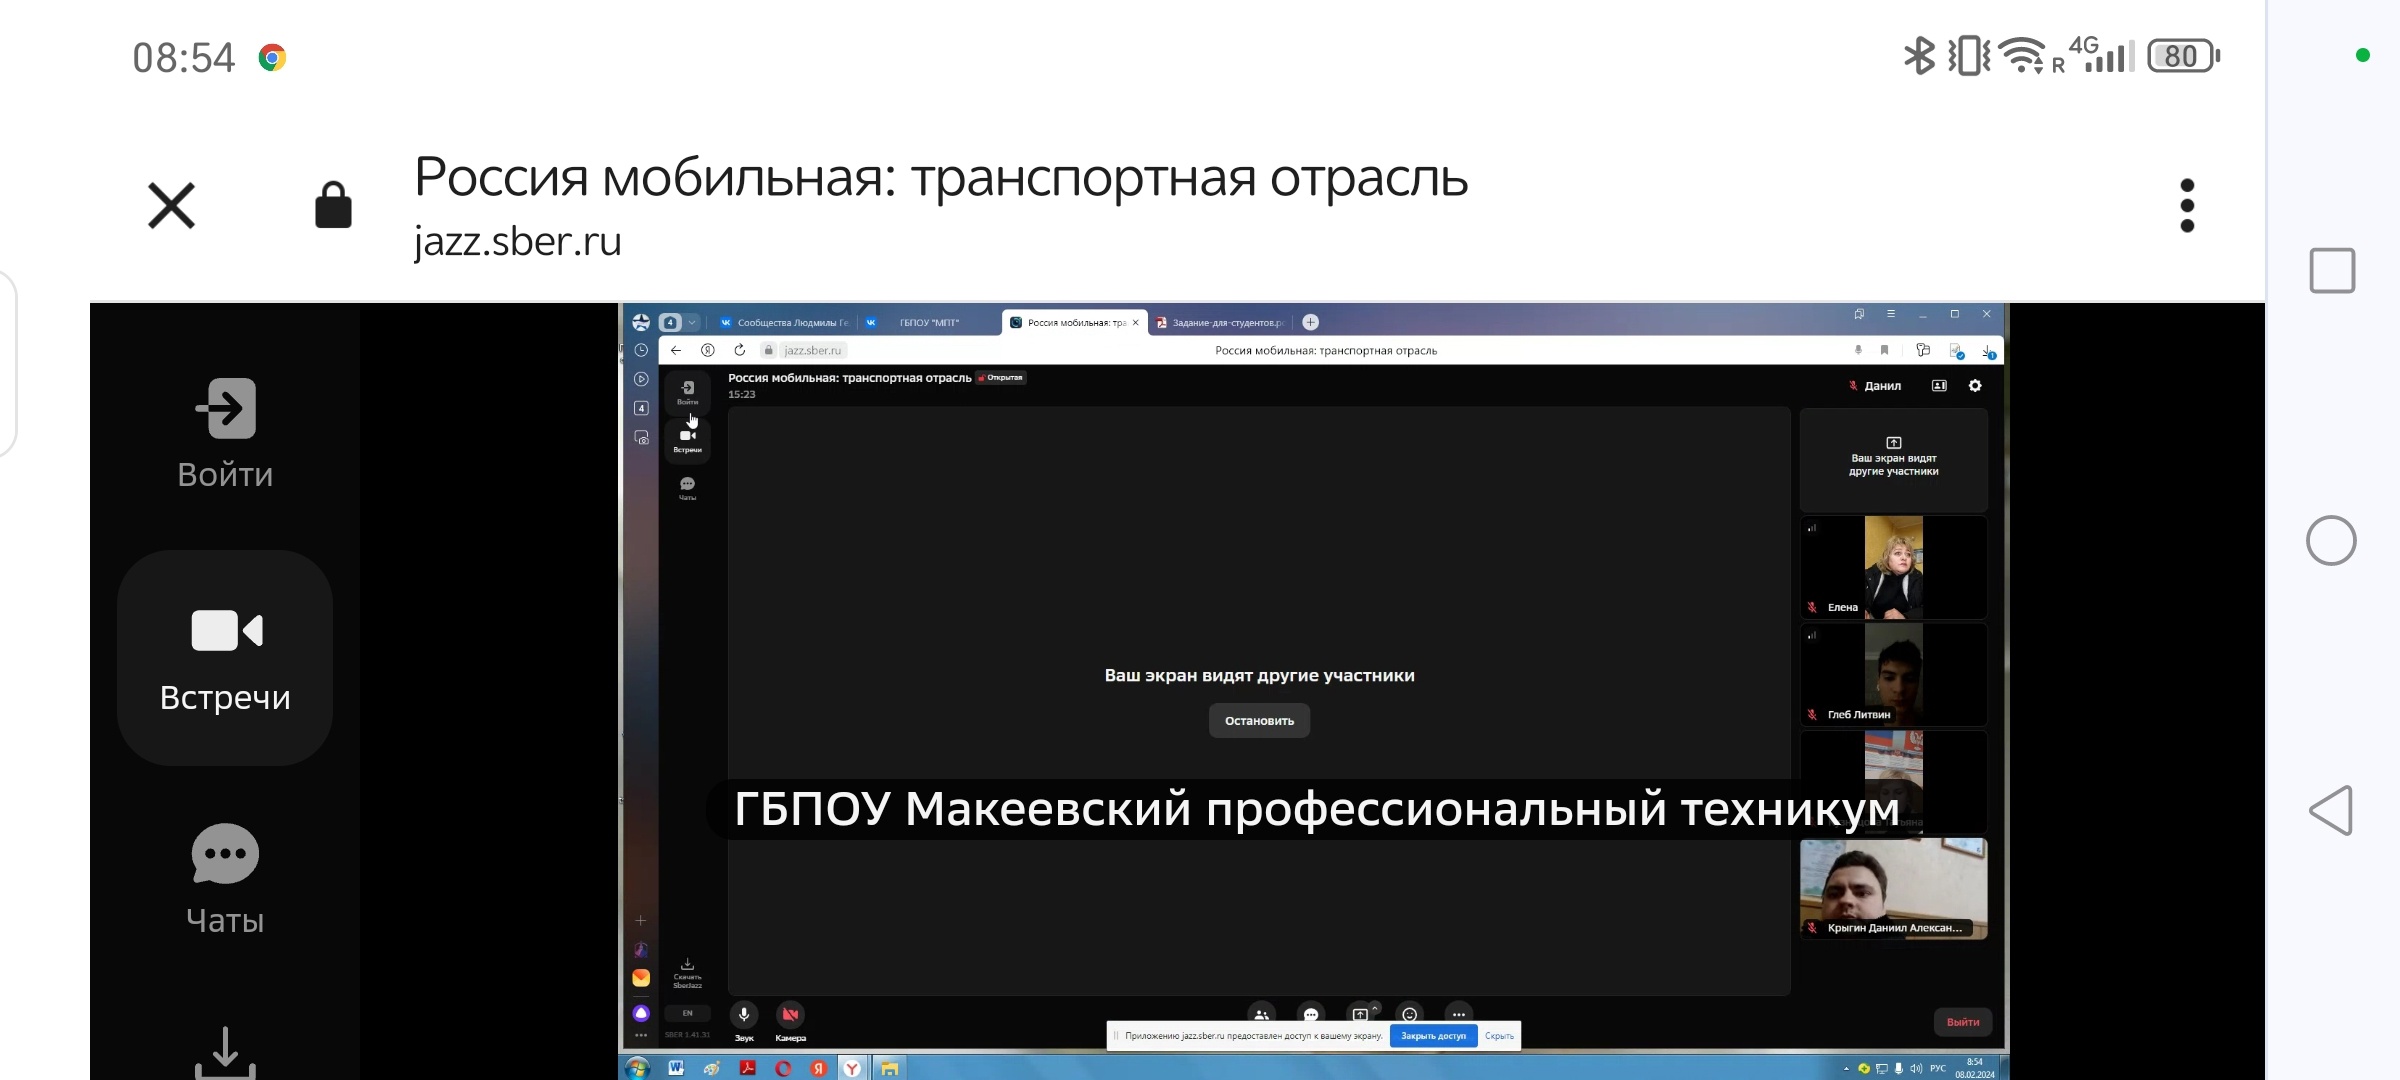Open the history clock icon in browser sidebar
2400x1080 pixels.
pos(641,350)
